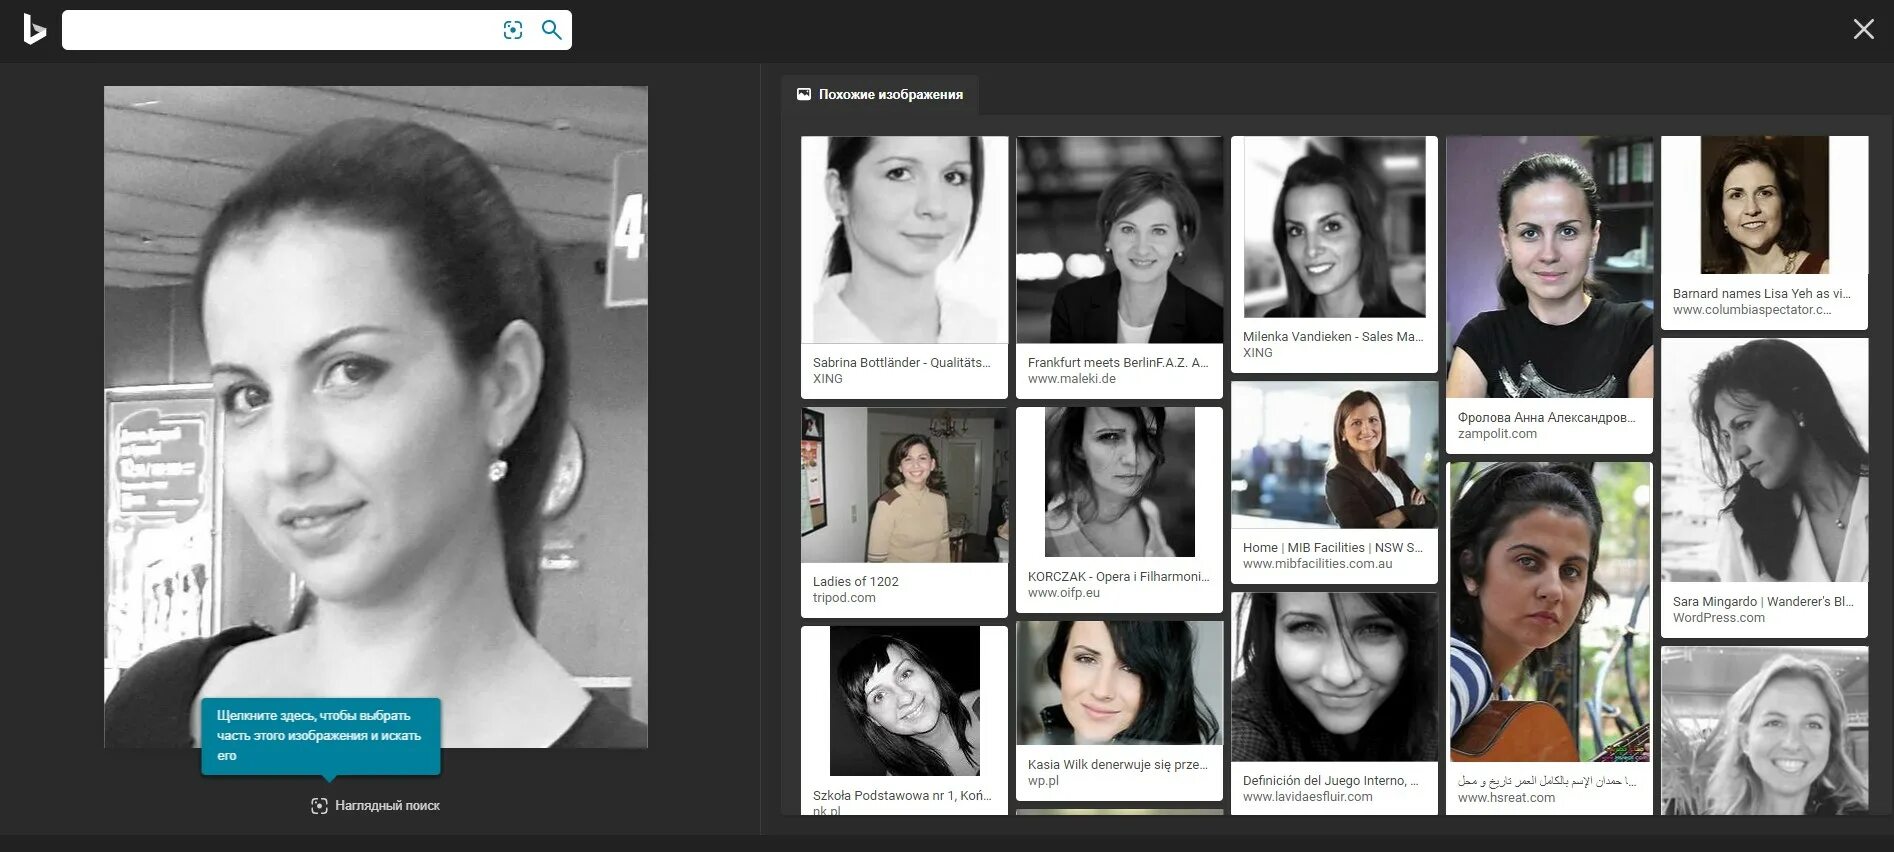Open the smiling blonde woman thumbnail
Image resolution: width=1894 pixels, height=852 pixels.
(x=1764, y=731)
